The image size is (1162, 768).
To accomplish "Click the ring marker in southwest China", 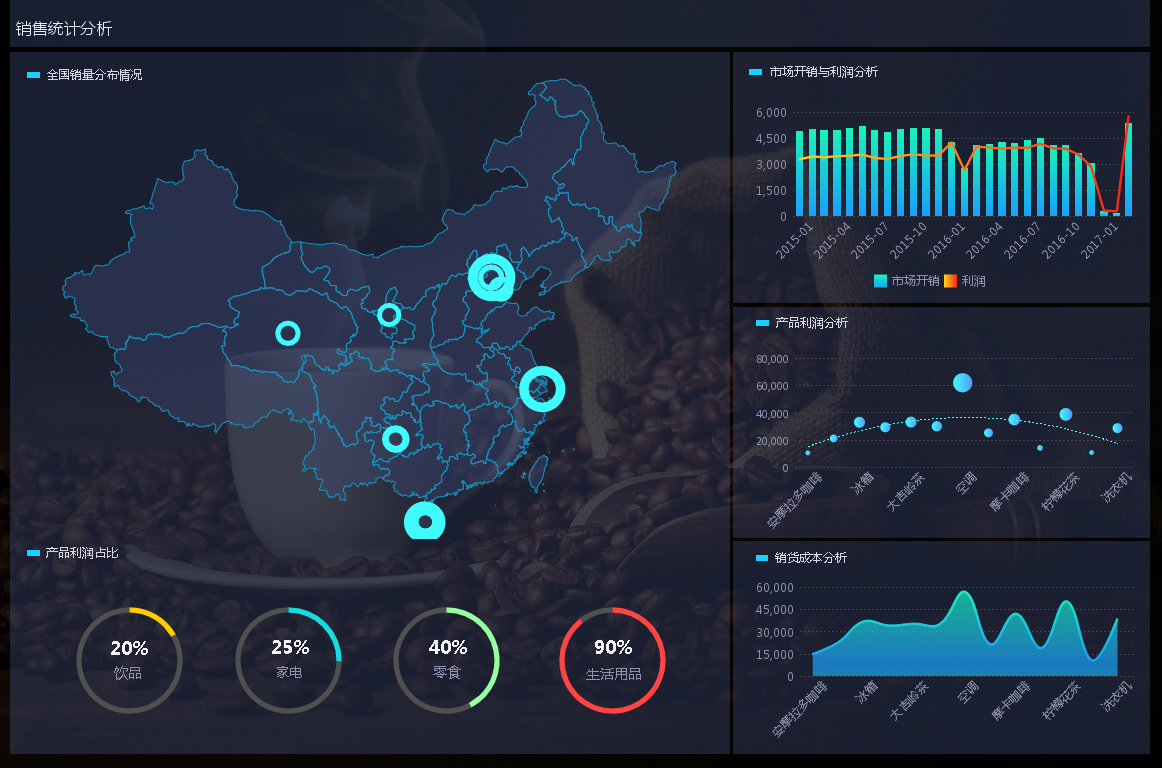I will point(396,439).
